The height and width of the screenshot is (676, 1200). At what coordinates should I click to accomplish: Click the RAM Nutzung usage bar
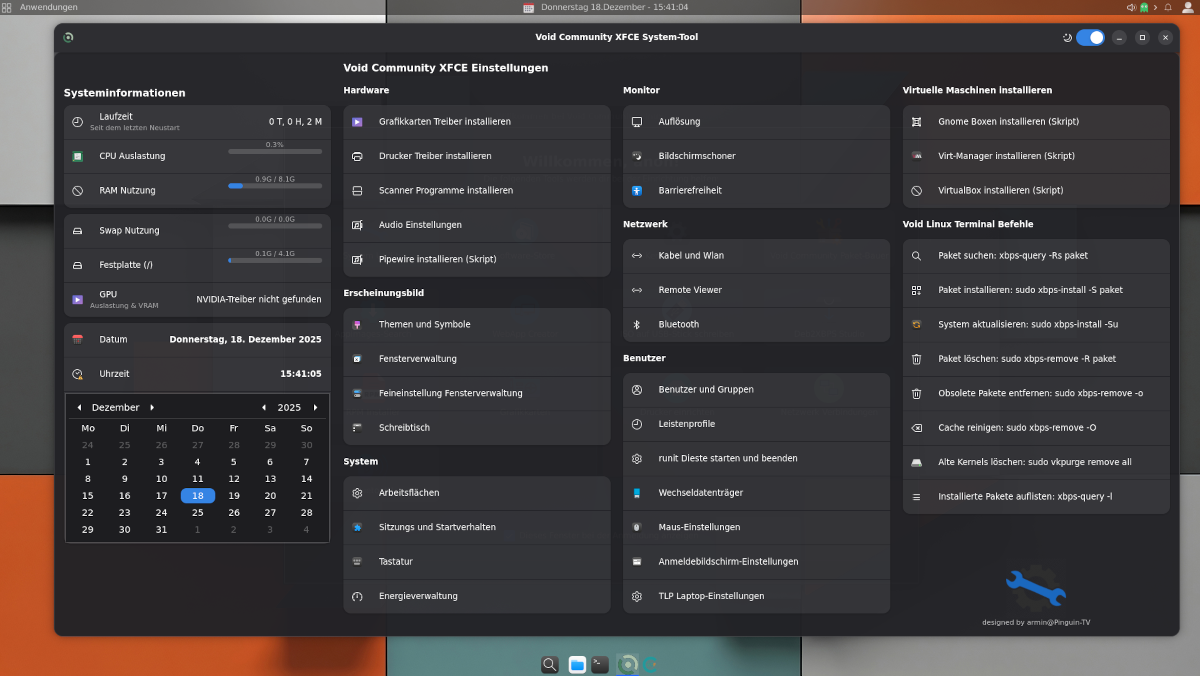(x=275, y=186)
